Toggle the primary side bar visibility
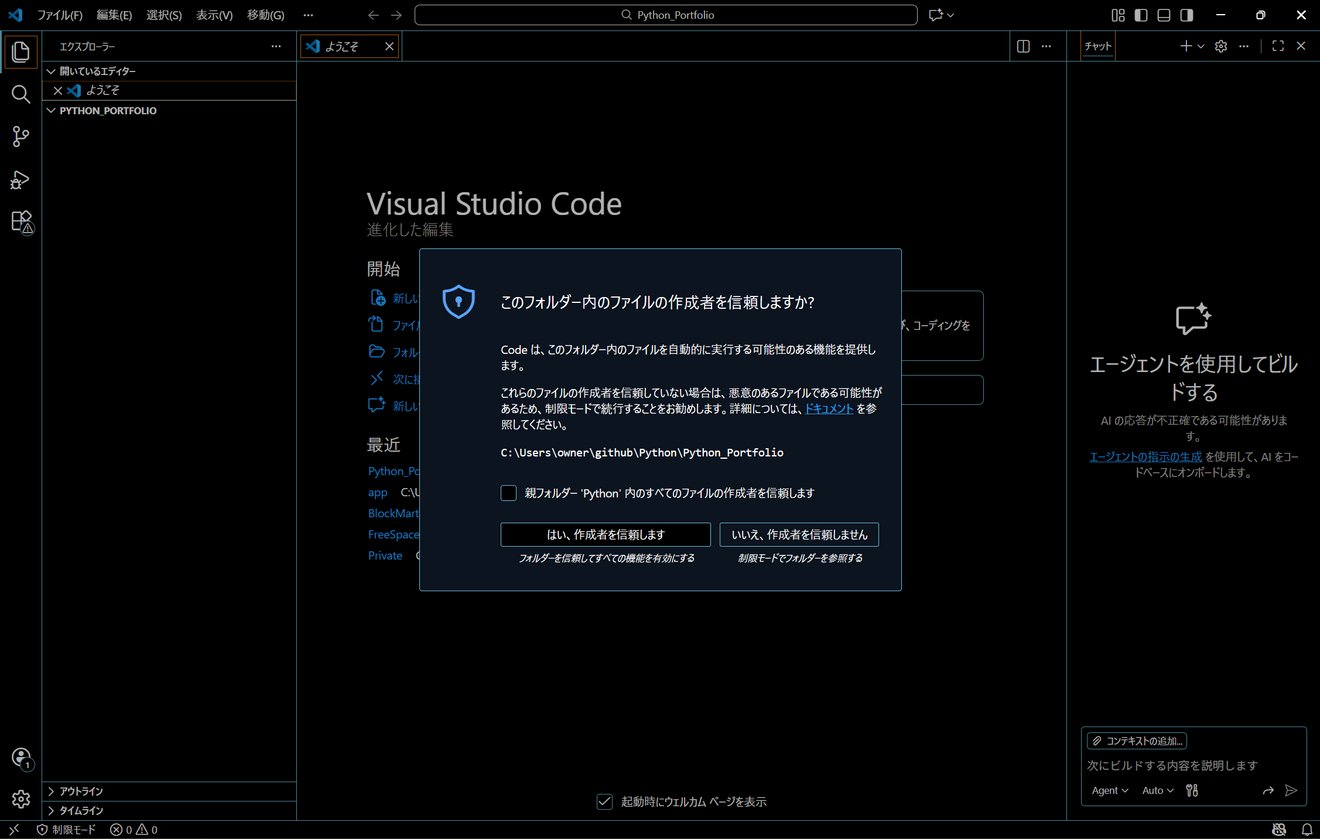Viewport: 1320px width, 839px height. (x=1141, y=15)
